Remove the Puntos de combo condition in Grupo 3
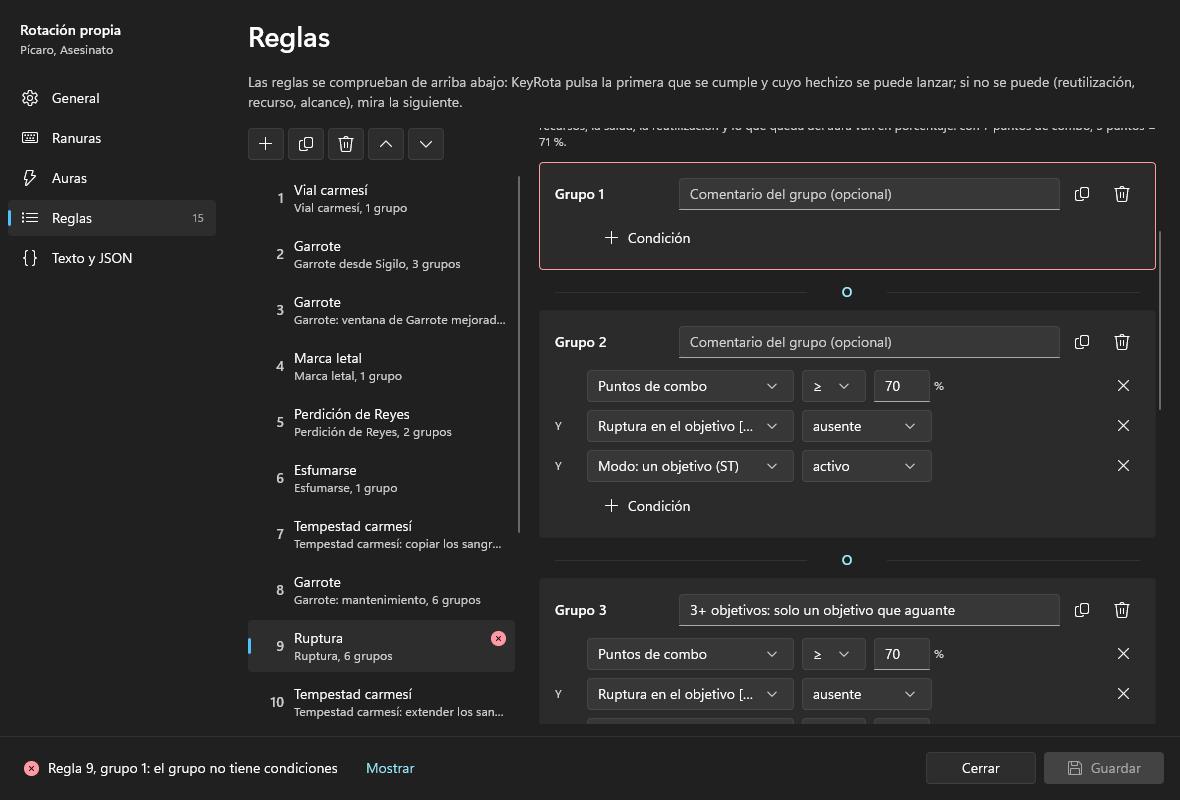Screen dimensions: 1180x800 tap(1123, 654)
